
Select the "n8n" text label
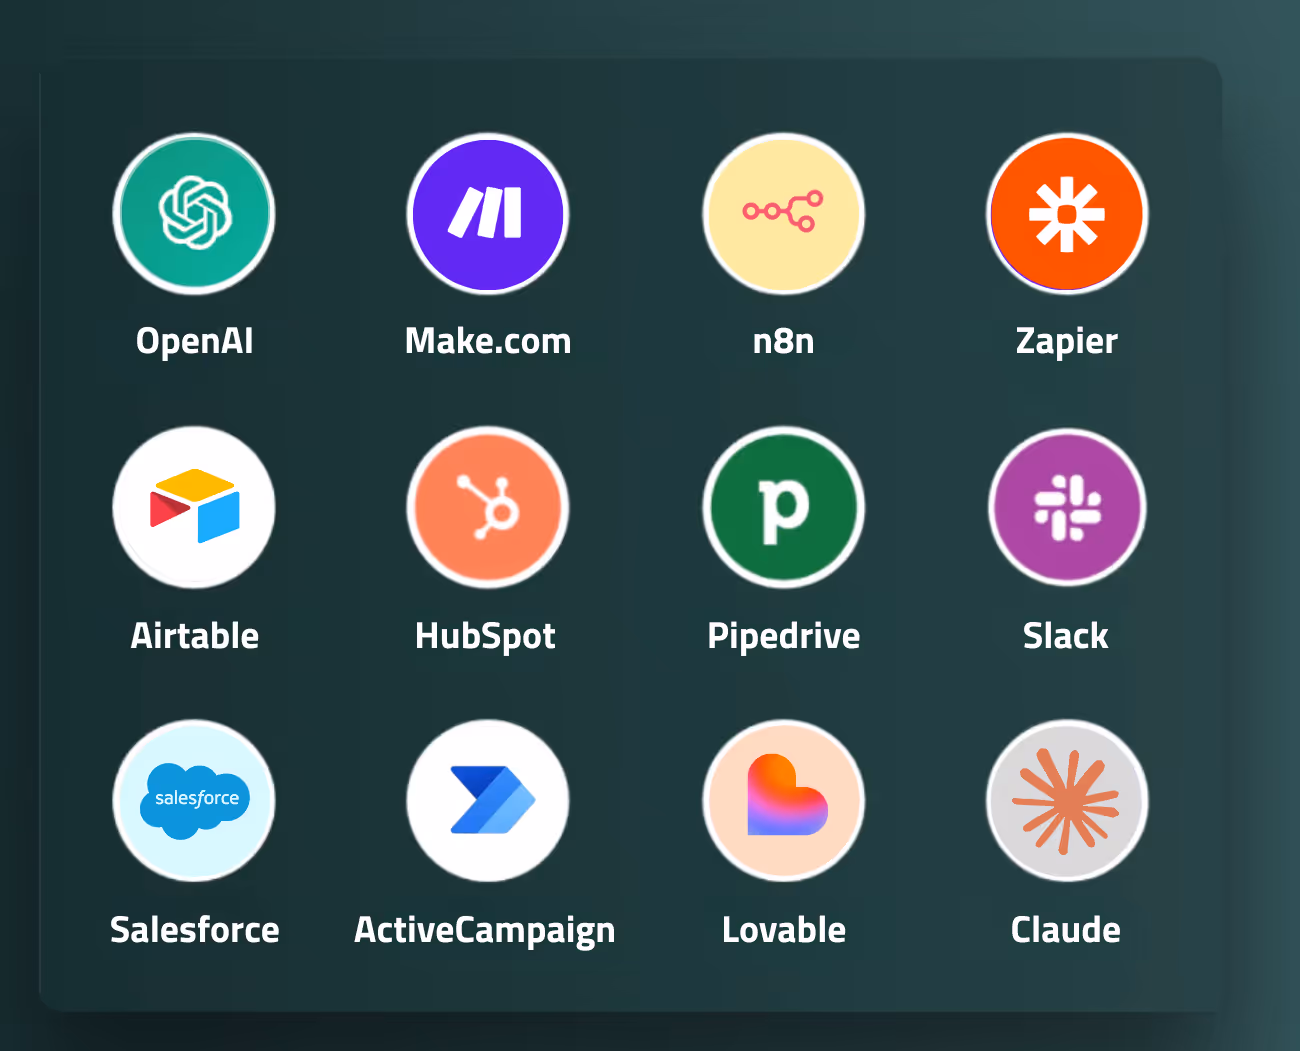click(783, 341)
